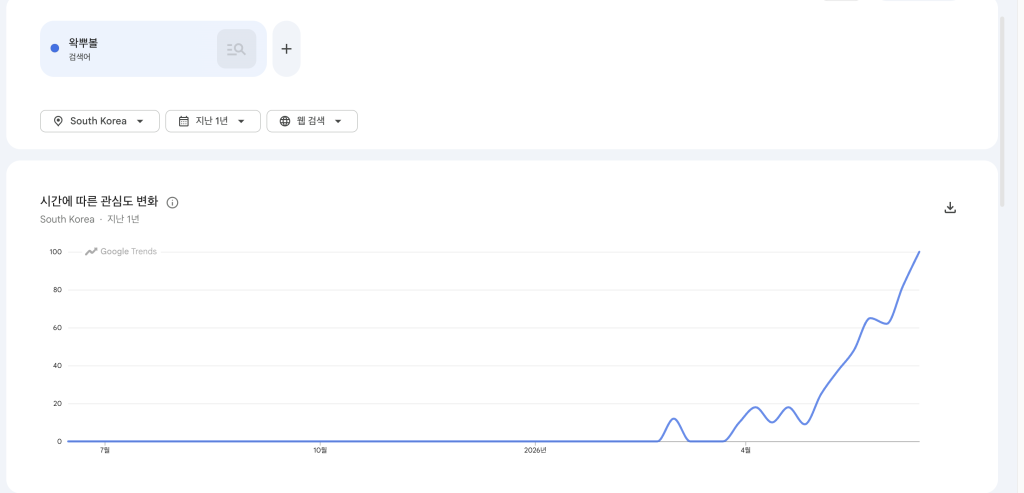Click the search term explore icon

click(236, 49)
